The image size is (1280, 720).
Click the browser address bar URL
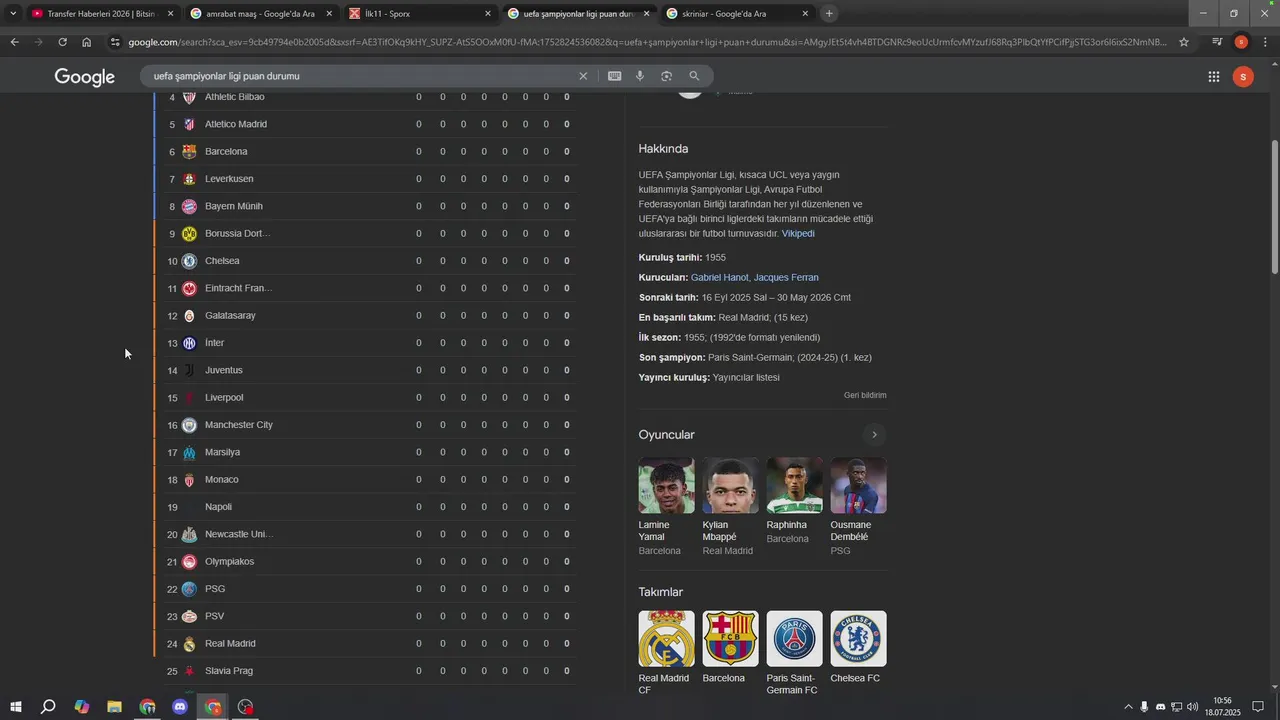(x=647, y=42)
